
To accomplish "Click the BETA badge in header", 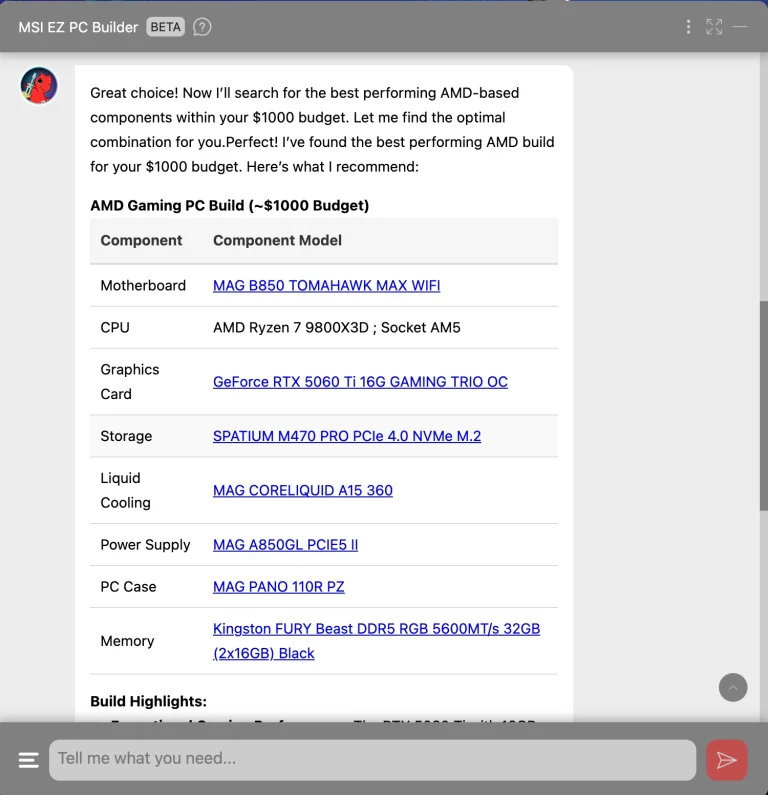I will tap(165, 27).
